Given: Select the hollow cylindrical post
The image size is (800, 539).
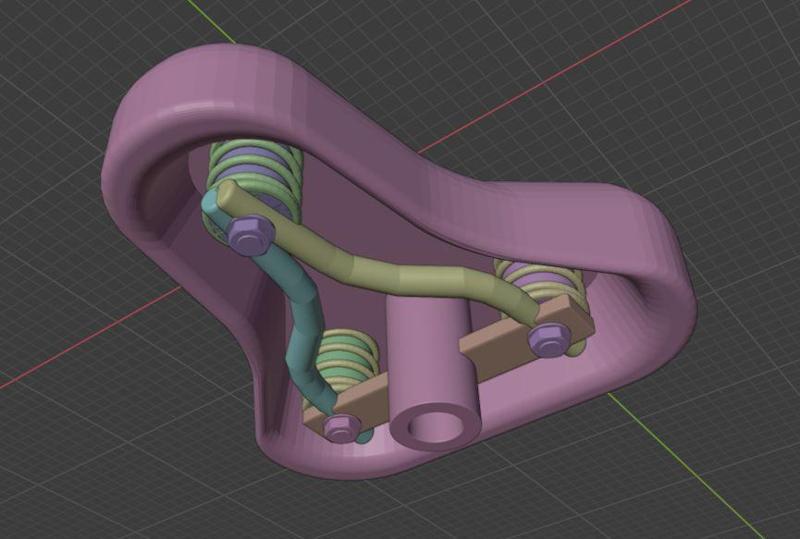Looking at the screenshot, I should (434, 373).
